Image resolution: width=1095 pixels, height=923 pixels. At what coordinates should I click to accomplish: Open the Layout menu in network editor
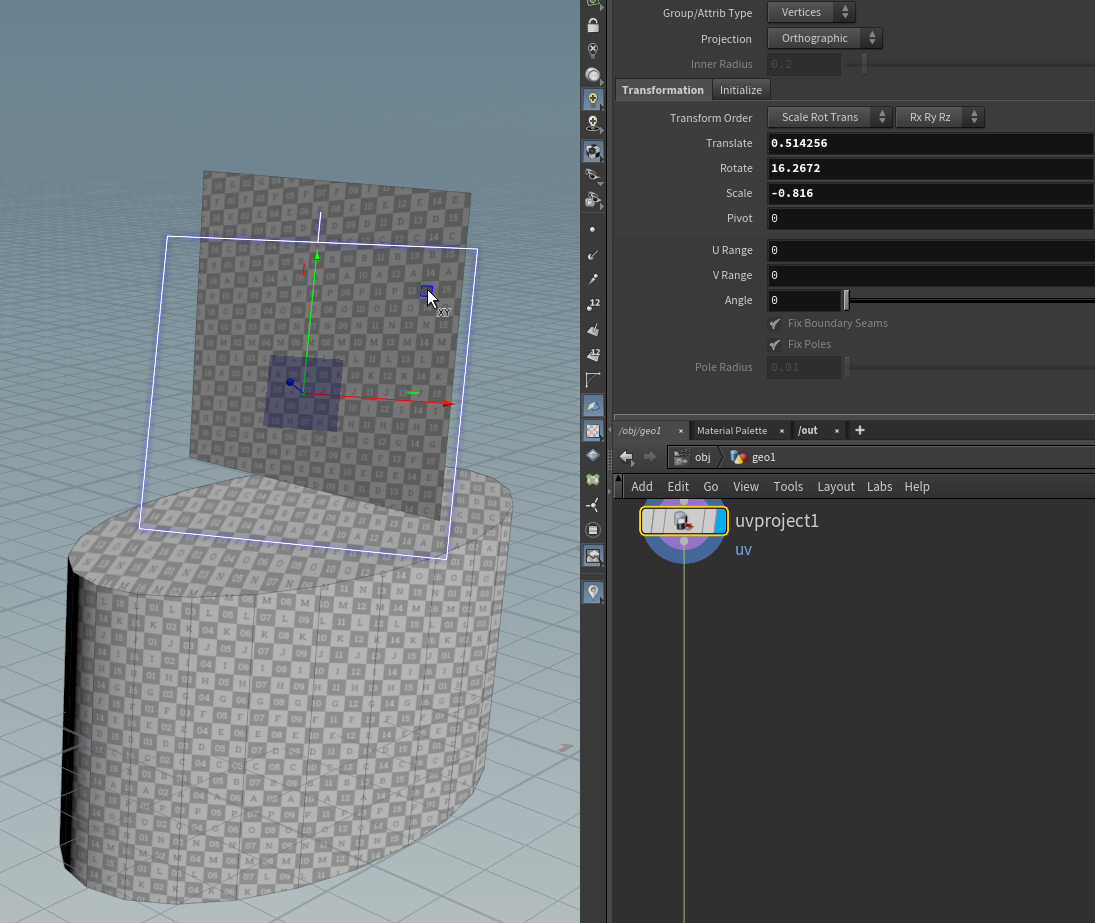click(836, 487)
